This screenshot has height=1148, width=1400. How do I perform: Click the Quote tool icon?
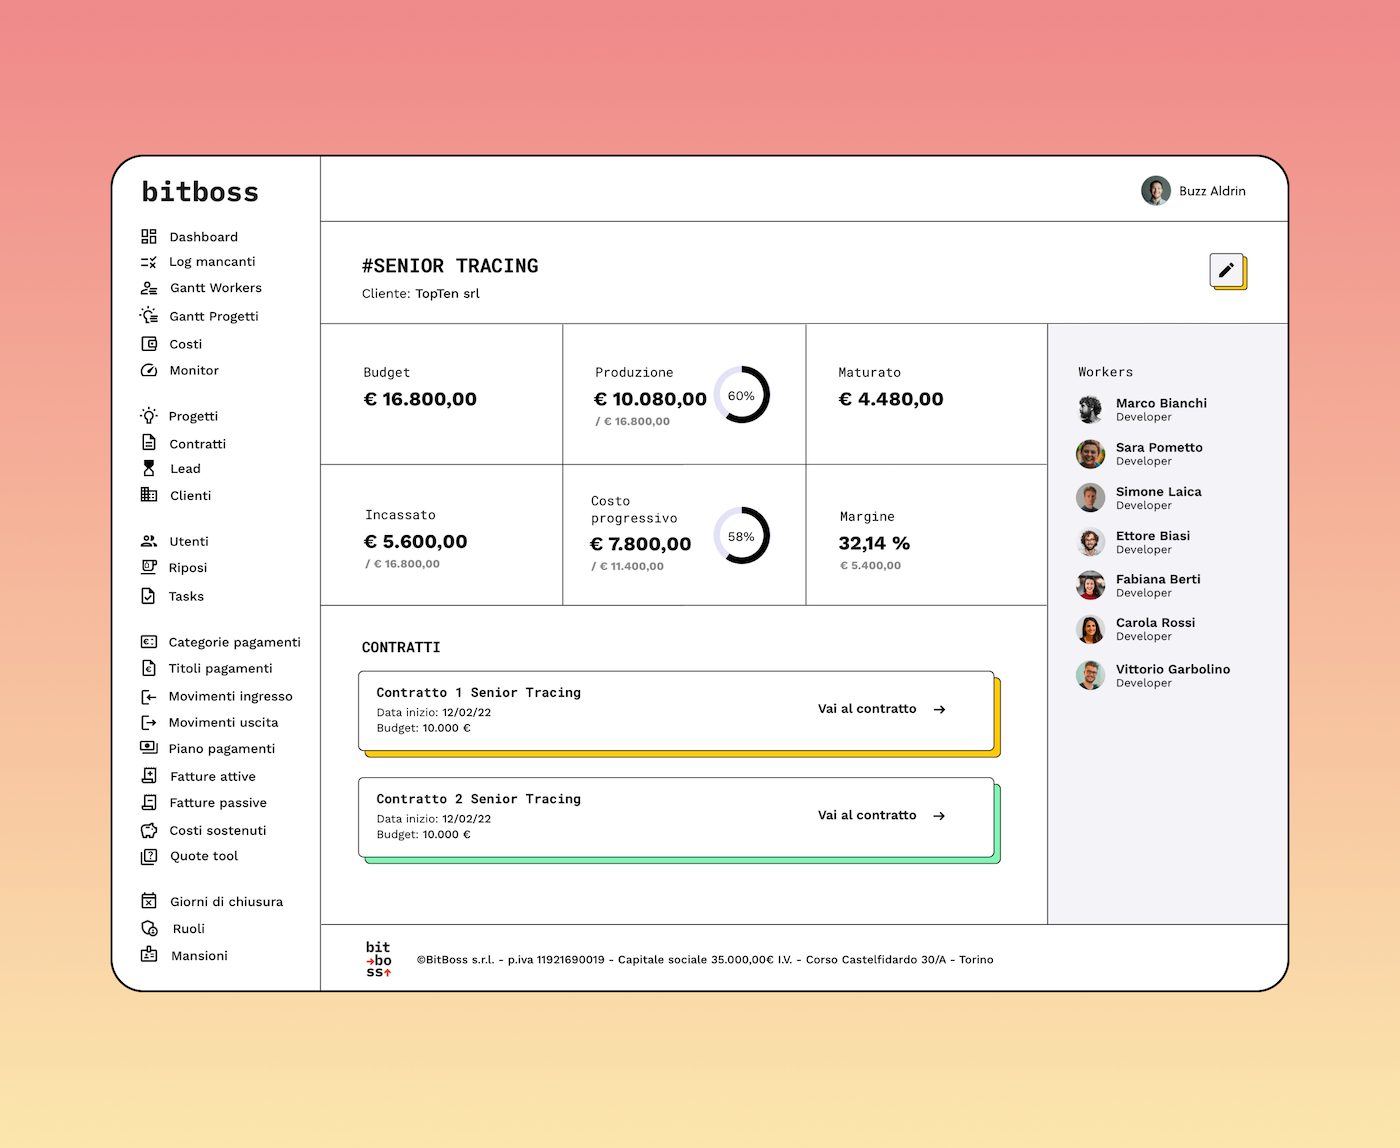(x=149, y=856)
